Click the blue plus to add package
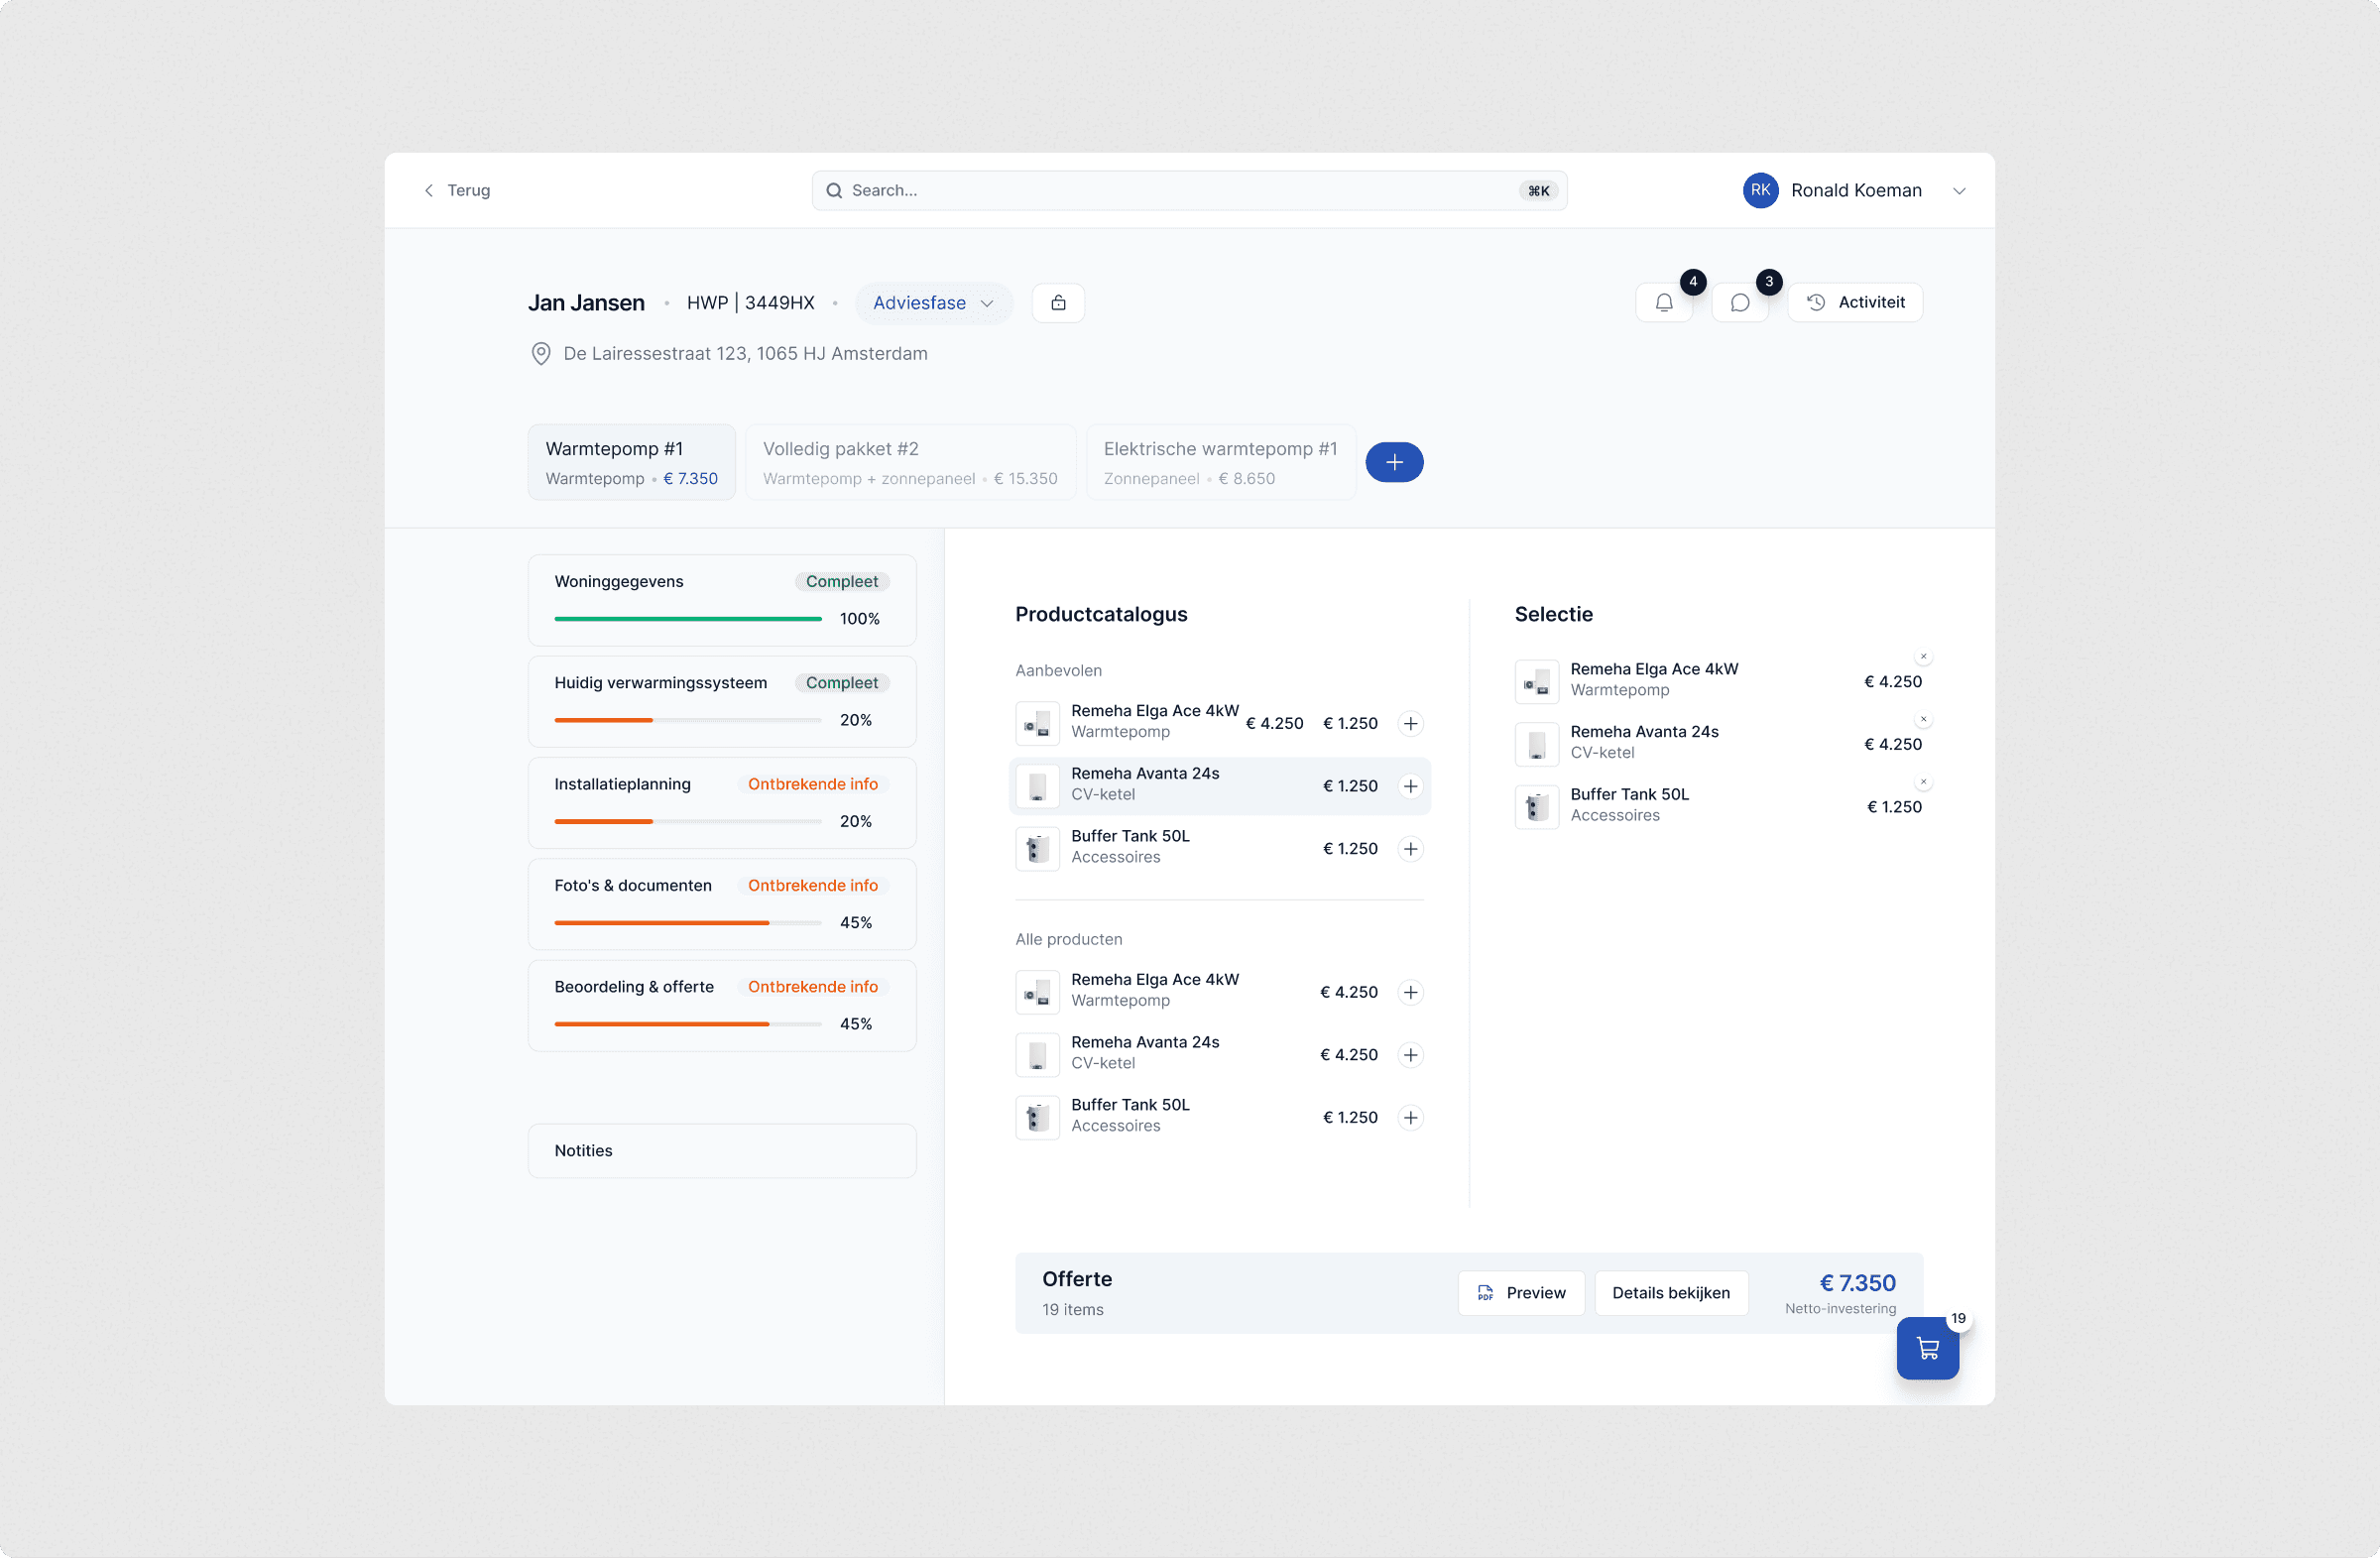The width and height of the screenshot is (2380, 1558). coord(1394,462)
